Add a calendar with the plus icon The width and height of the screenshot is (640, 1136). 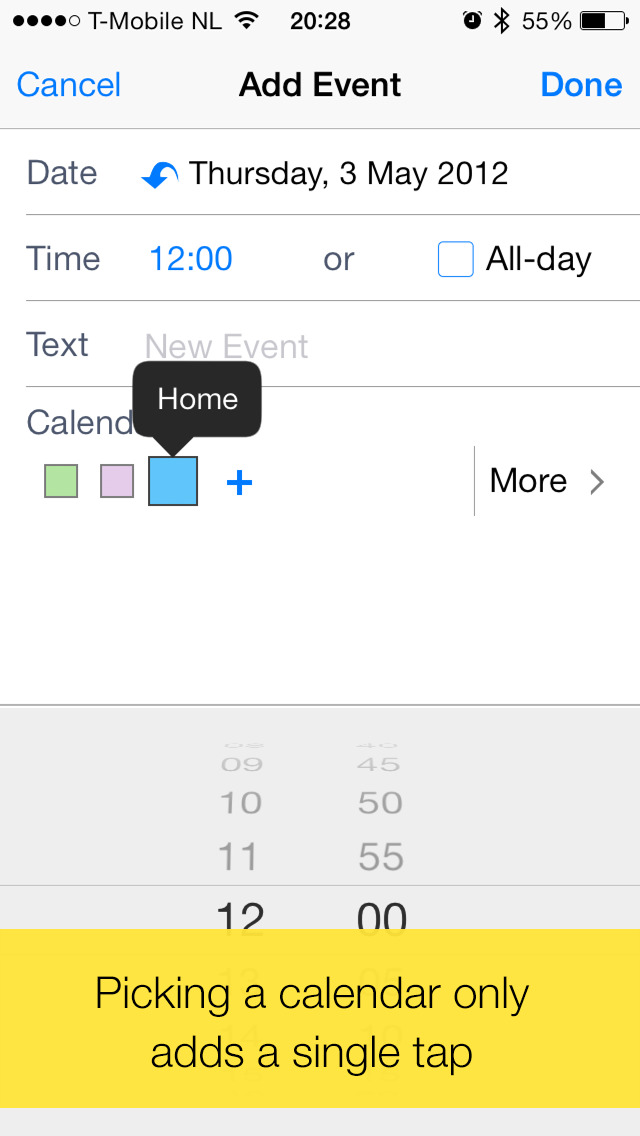240,483
